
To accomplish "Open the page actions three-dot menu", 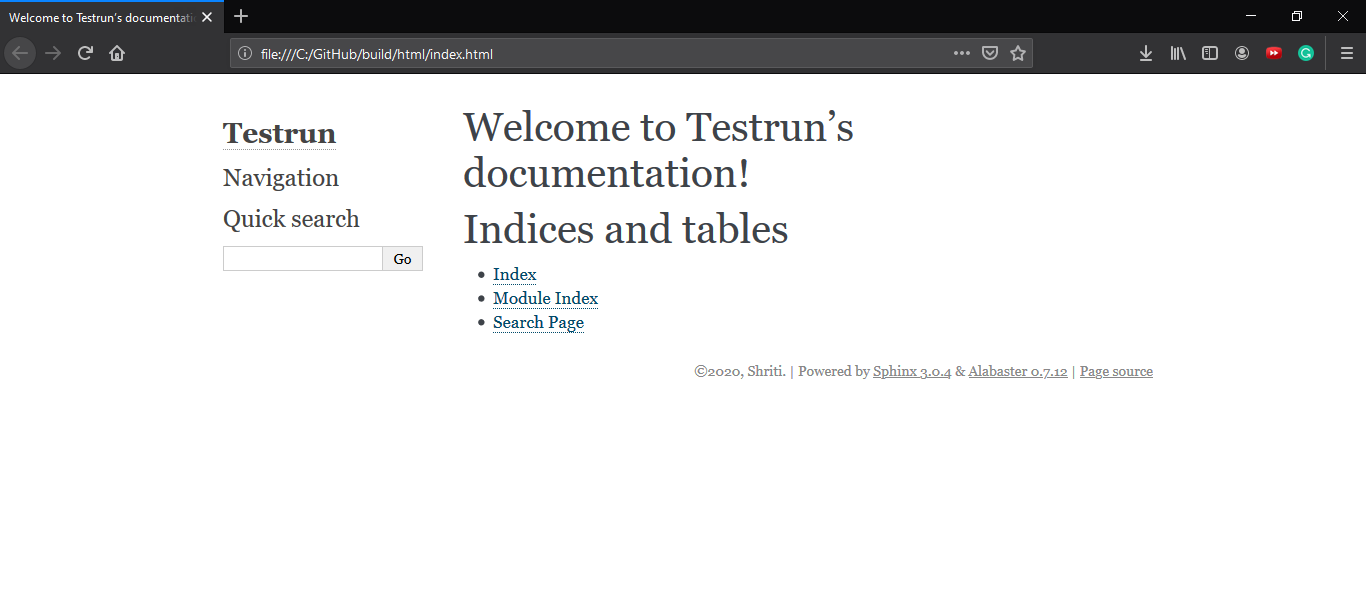I will click(962, 54).
